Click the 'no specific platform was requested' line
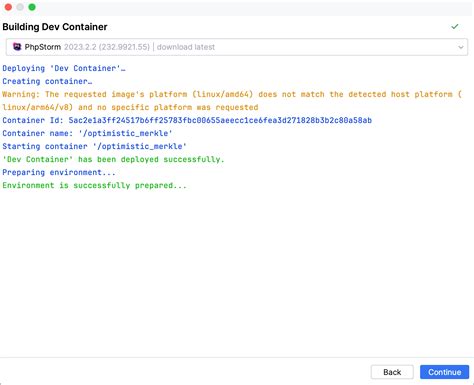 pyautogui.click(x=130, y=107)
